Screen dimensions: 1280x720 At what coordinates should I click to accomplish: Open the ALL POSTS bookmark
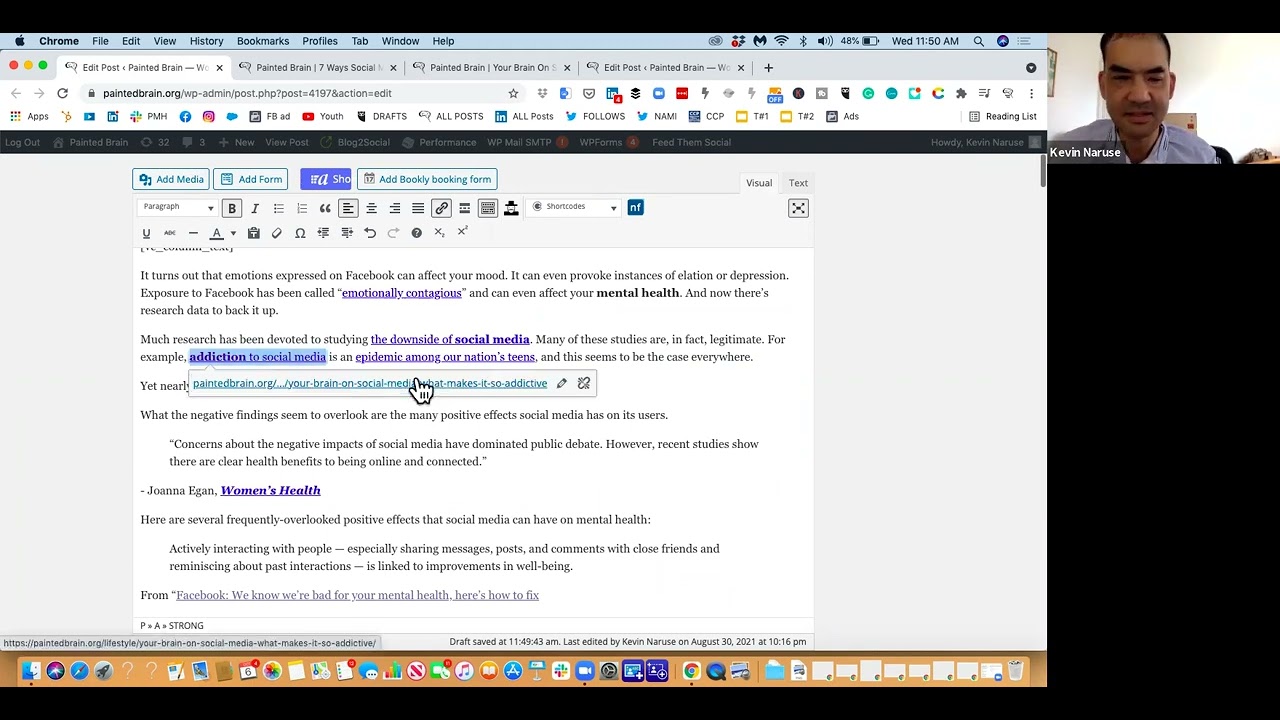point(451,116)
